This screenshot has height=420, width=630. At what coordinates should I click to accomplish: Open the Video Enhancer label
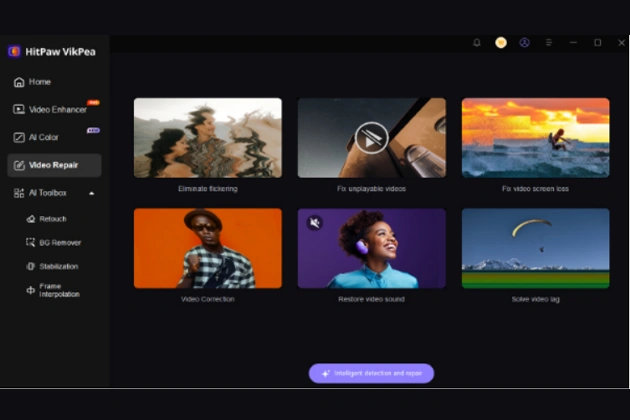click(57, 110)
